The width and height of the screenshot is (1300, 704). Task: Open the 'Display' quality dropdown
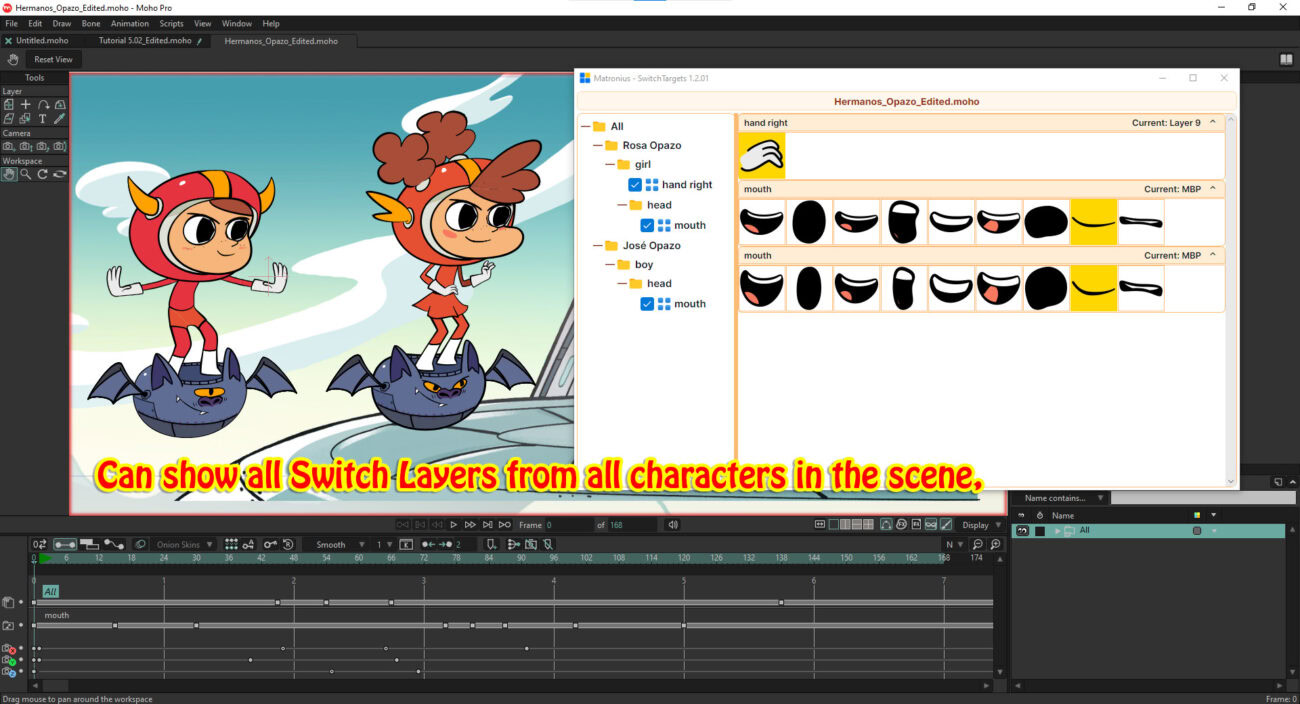point(983,525)
